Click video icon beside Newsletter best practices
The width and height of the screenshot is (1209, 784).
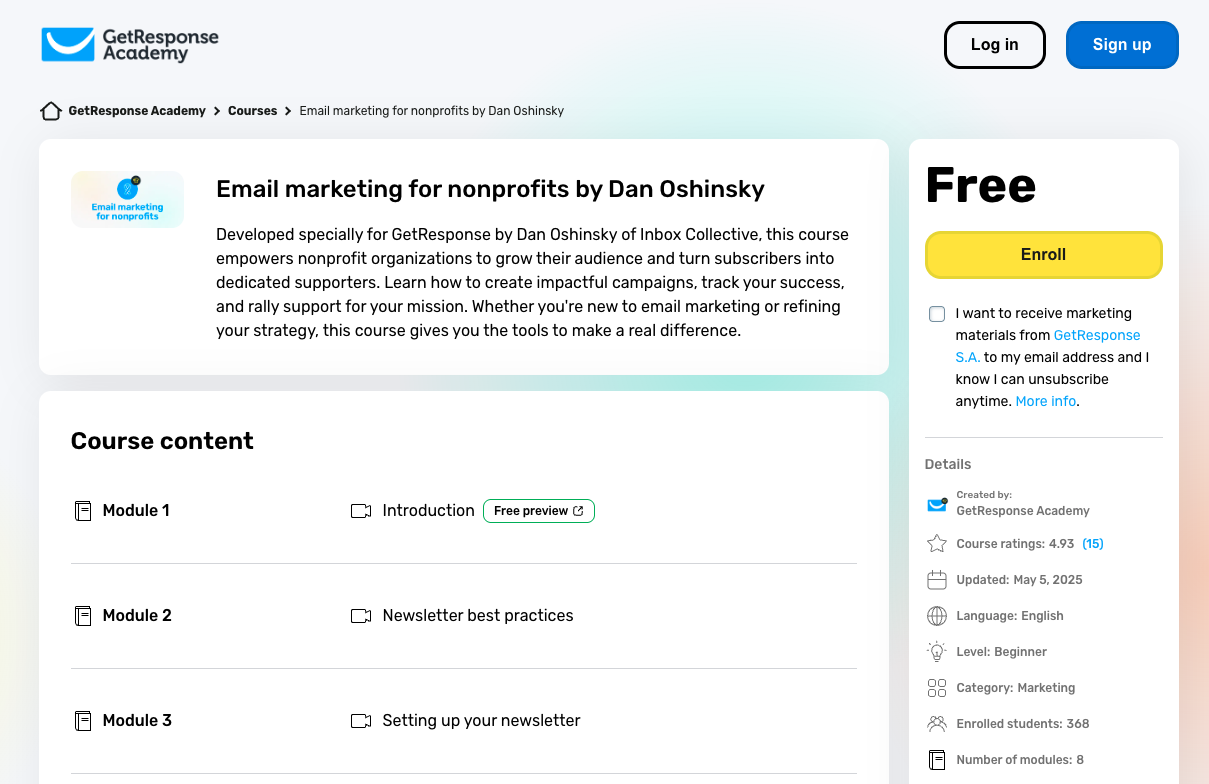pos(361,616)
